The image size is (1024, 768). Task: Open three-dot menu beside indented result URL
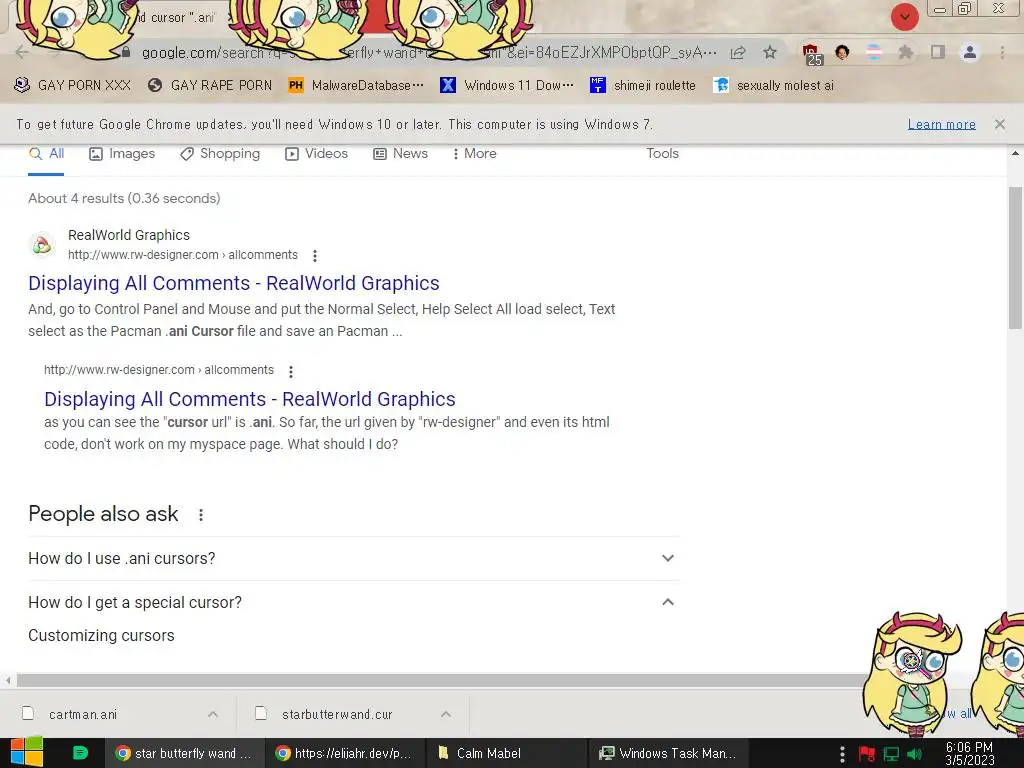click(x=291, y=371)
